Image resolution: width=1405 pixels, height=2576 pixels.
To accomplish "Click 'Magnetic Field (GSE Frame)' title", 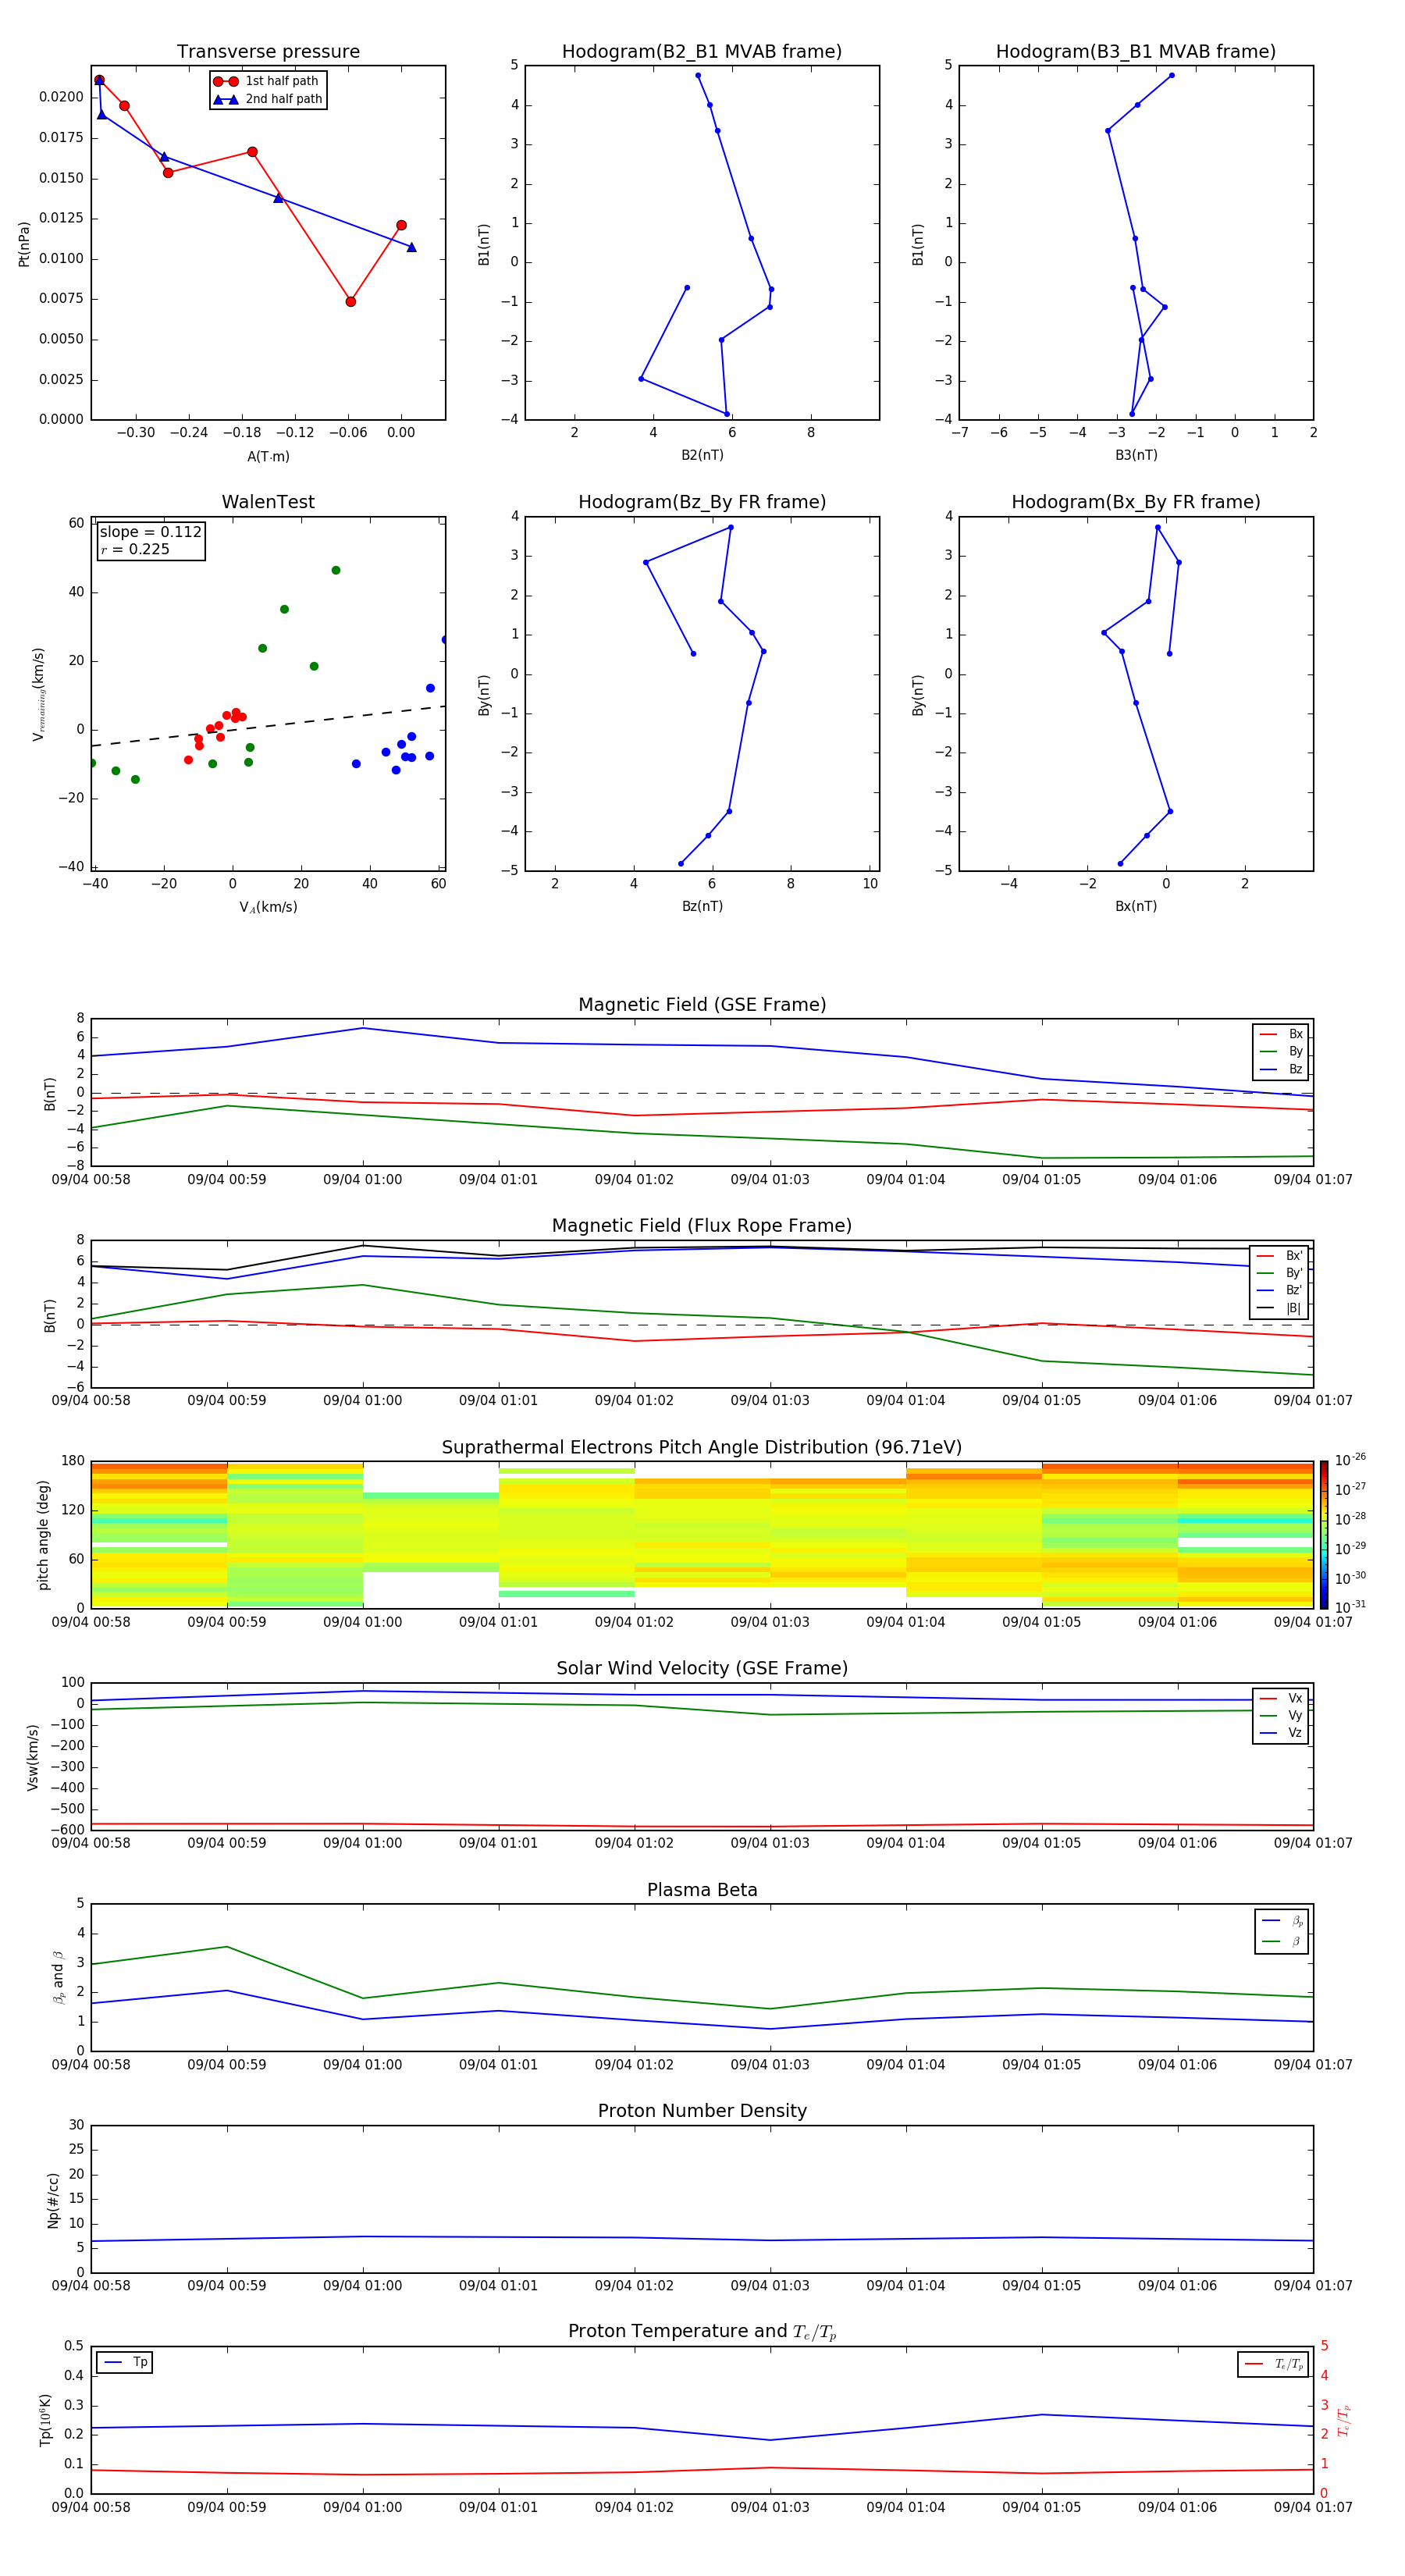I will tap(702, 1005).
